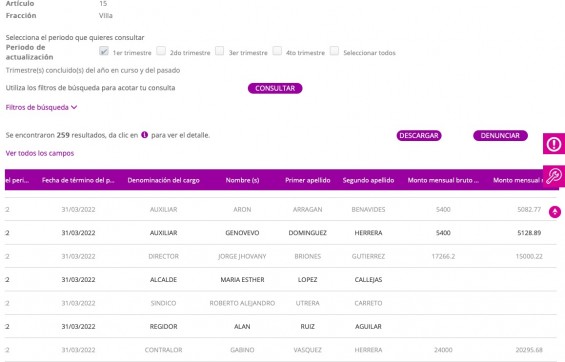This screenshot has height=362, width=565.
Task: Click the chevron next to Filtros de búsqueda
Action: [x=74, y=107]
